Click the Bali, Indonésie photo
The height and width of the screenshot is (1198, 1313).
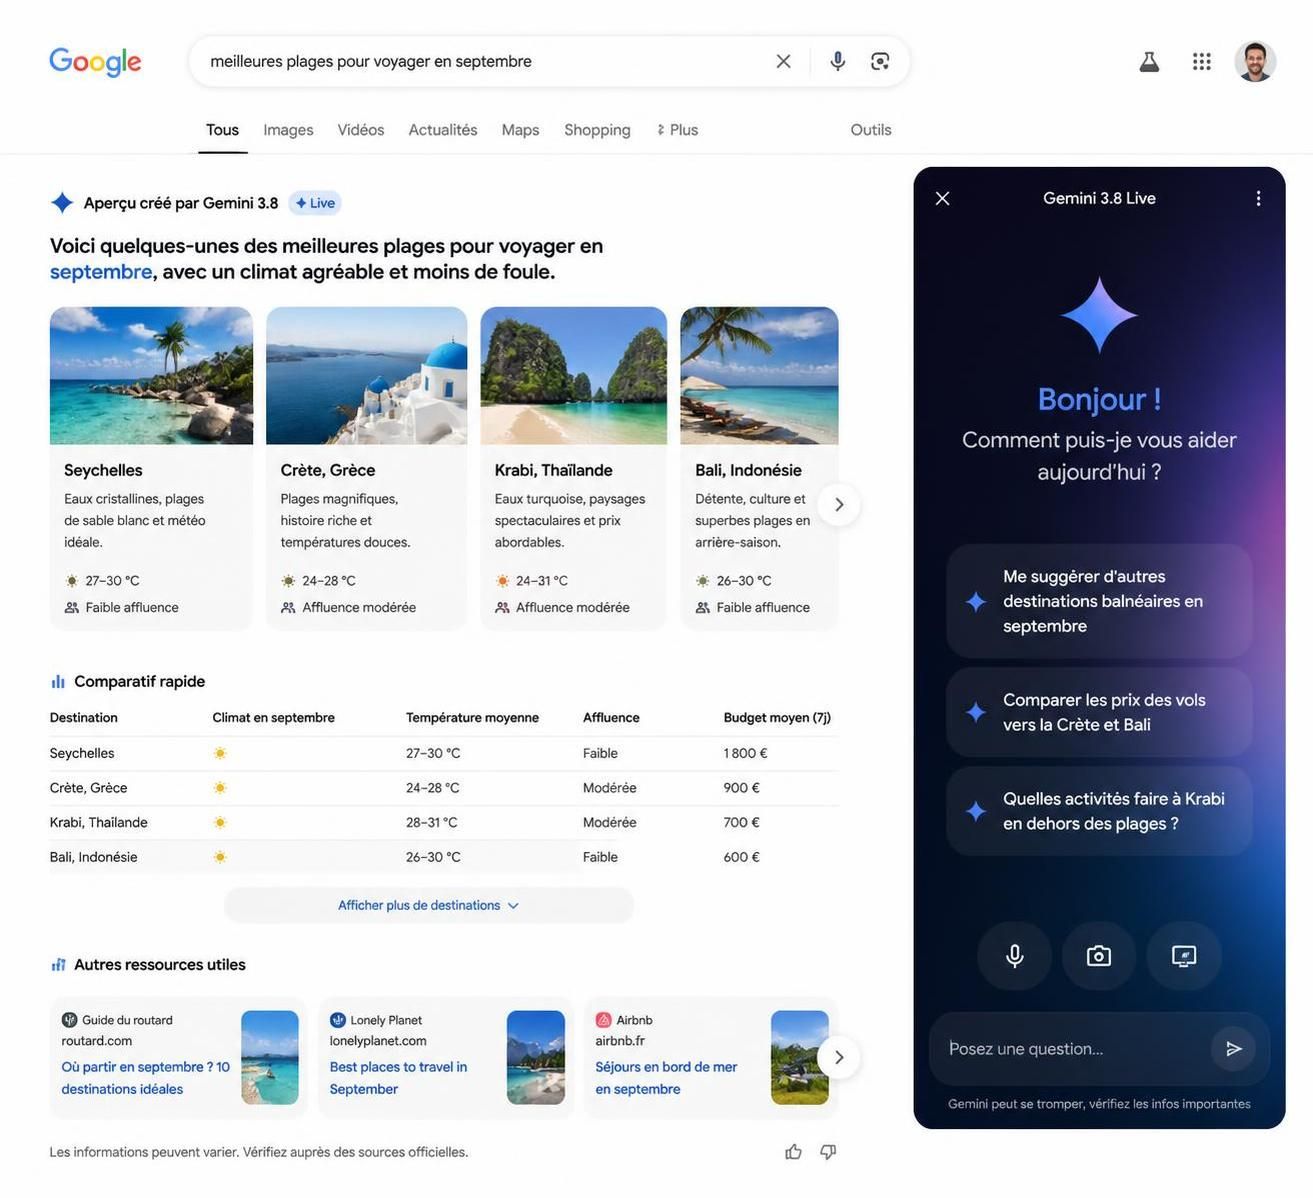point(759,375)
